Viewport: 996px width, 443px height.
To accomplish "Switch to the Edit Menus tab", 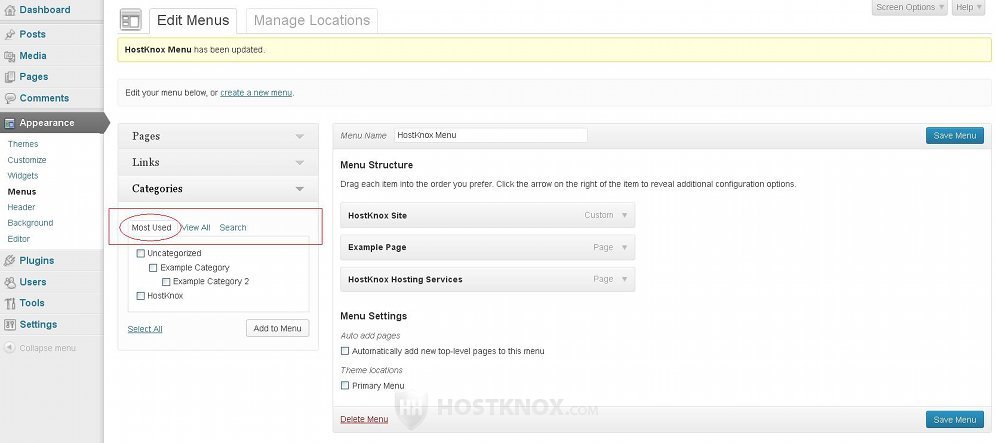I will (x=193, y=20).
